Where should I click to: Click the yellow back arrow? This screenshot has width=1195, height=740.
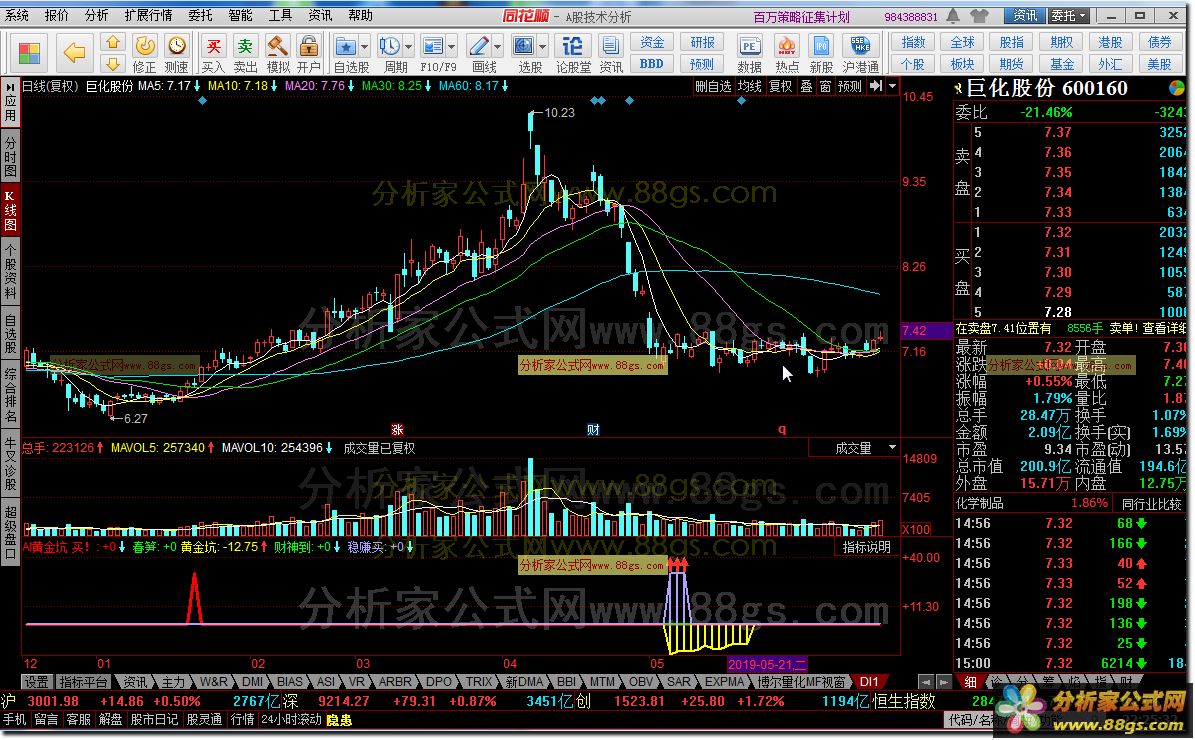(74, 52)
